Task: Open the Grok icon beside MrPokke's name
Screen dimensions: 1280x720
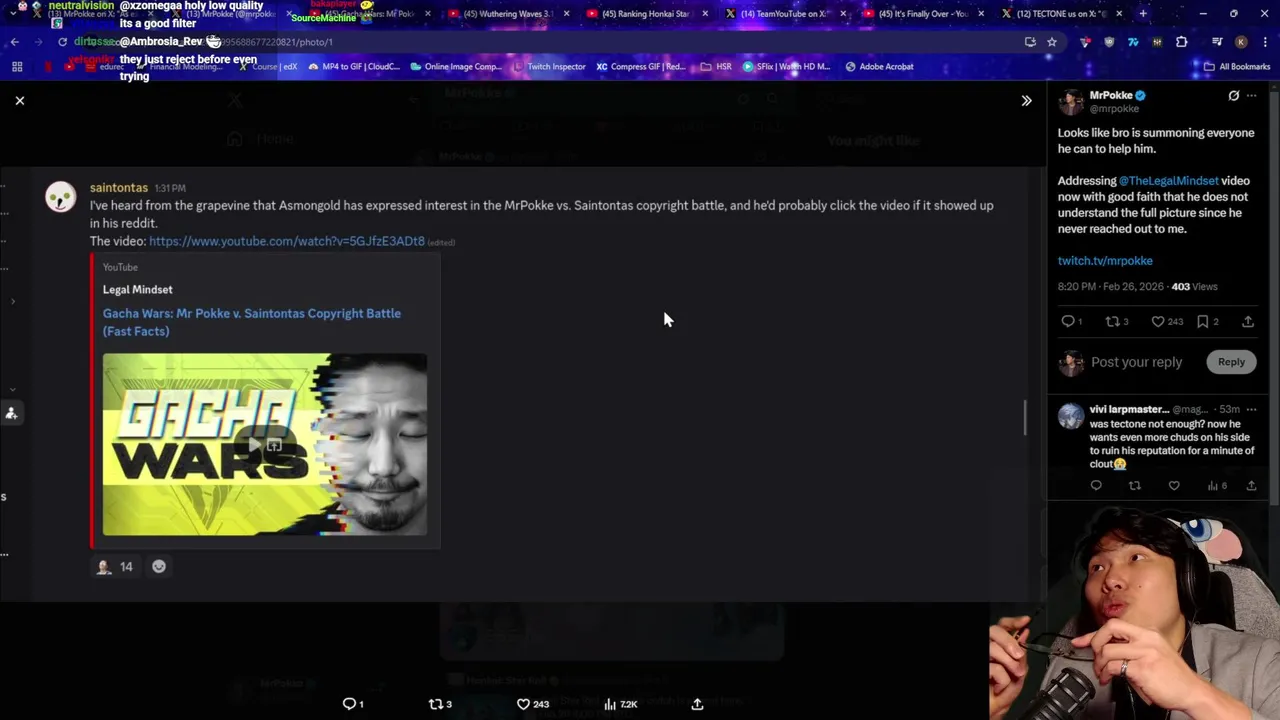Action: (x=1234, y=96)
